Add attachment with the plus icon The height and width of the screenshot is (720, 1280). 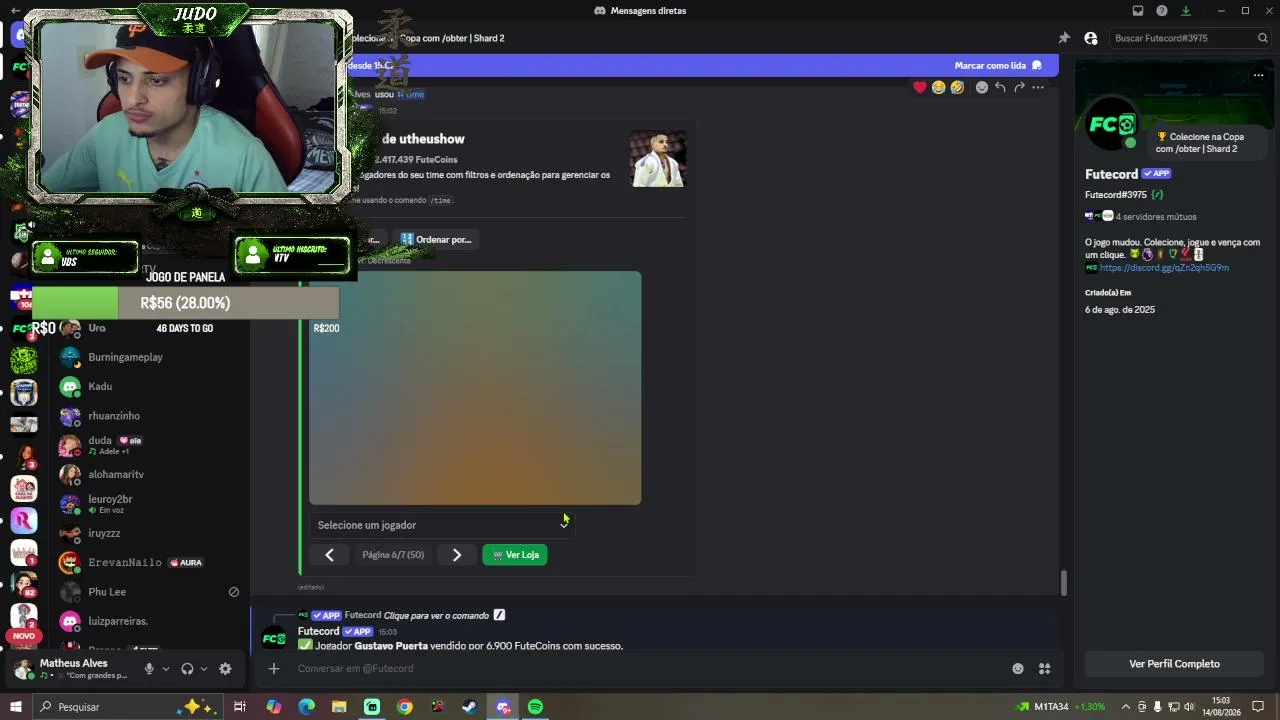click(273, 669)
